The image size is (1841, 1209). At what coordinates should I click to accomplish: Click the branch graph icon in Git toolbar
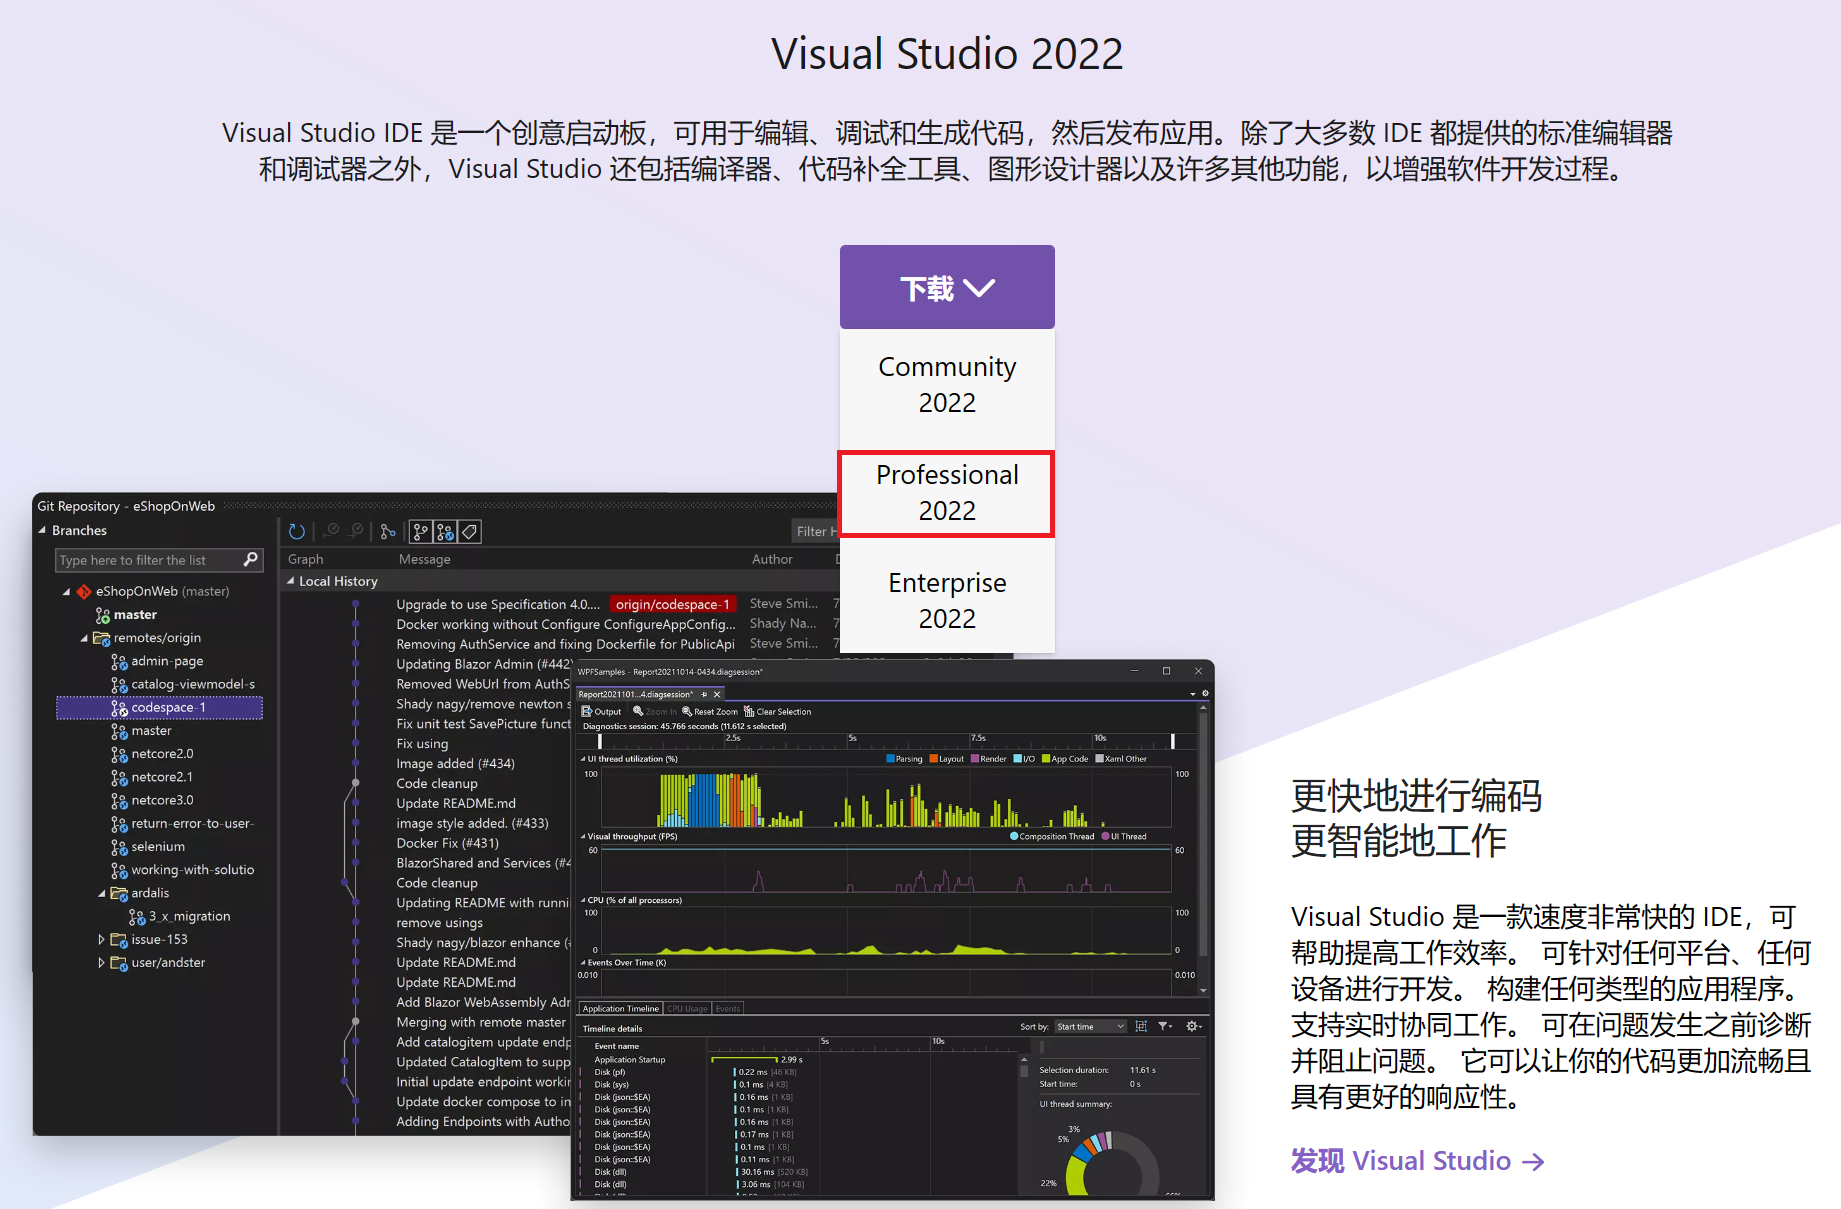(388, 531)
